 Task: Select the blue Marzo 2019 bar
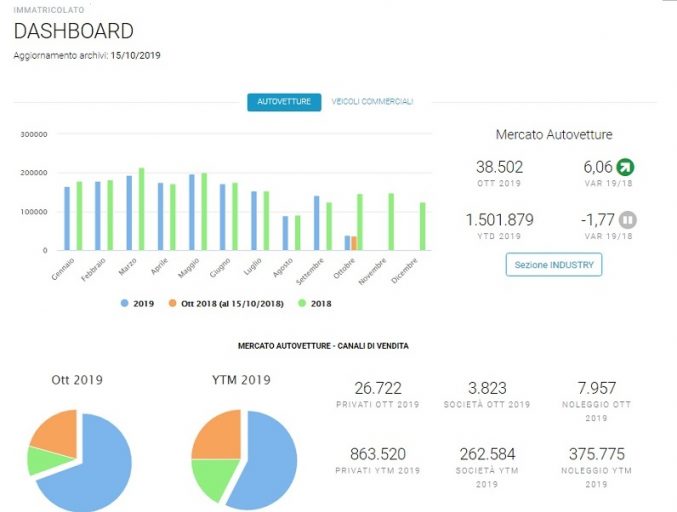(129, 213)
